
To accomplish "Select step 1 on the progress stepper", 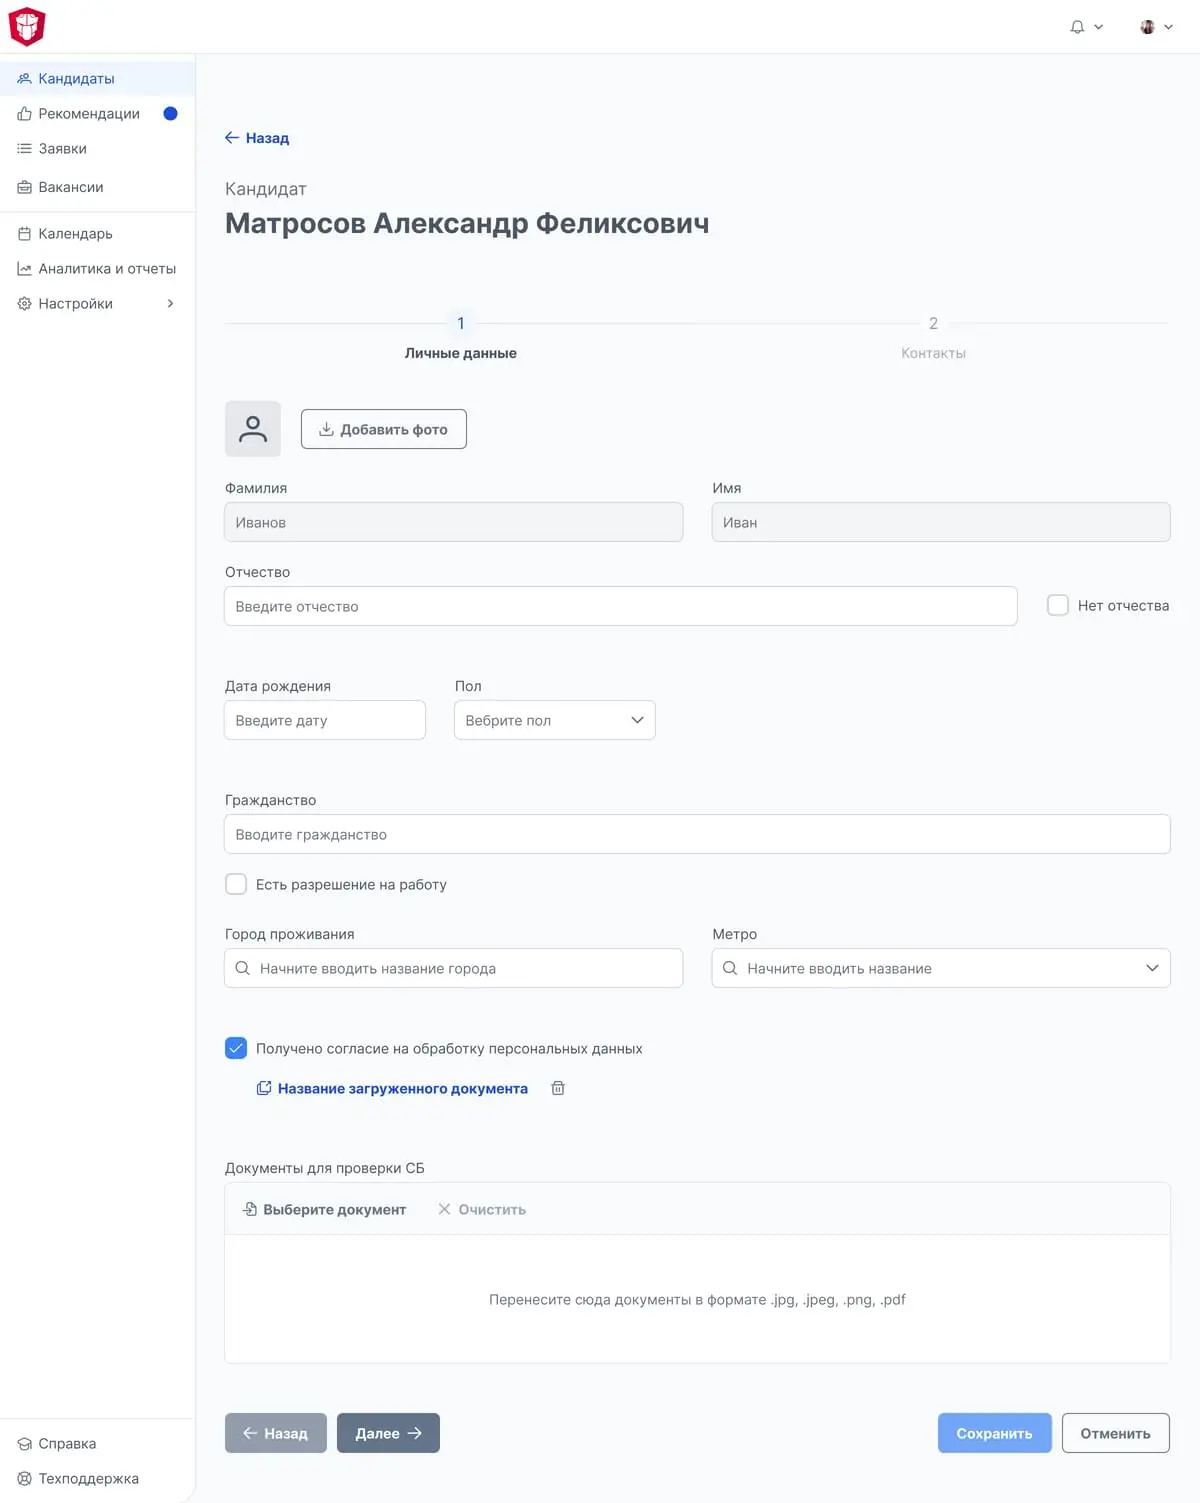I will click(x=461, y=323).
